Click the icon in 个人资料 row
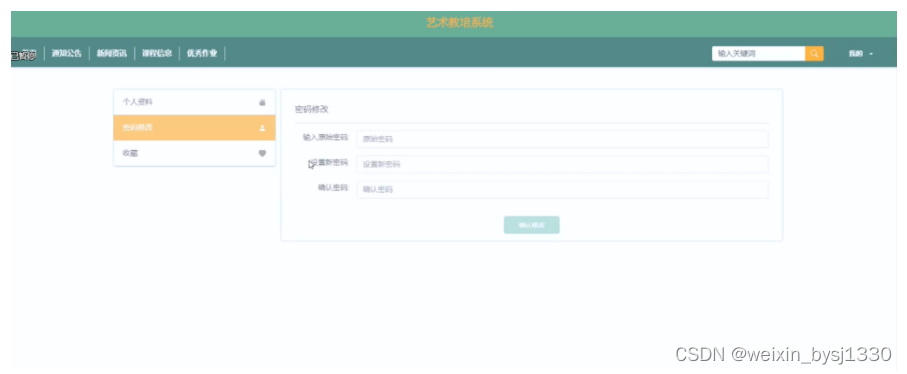The image size is (907, 374). point(262,102)
